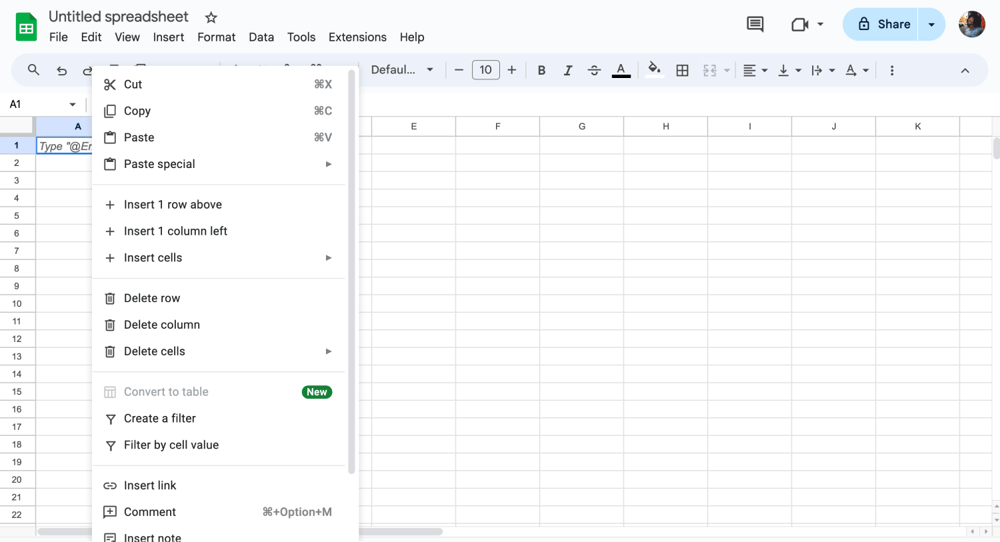Open the Extensions menu
Screen dimensions: 1000x542
click(x=357, y=37)
